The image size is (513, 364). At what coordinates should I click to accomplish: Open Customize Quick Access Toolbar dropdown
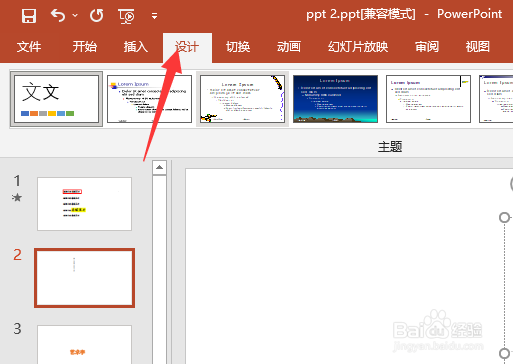154,16
